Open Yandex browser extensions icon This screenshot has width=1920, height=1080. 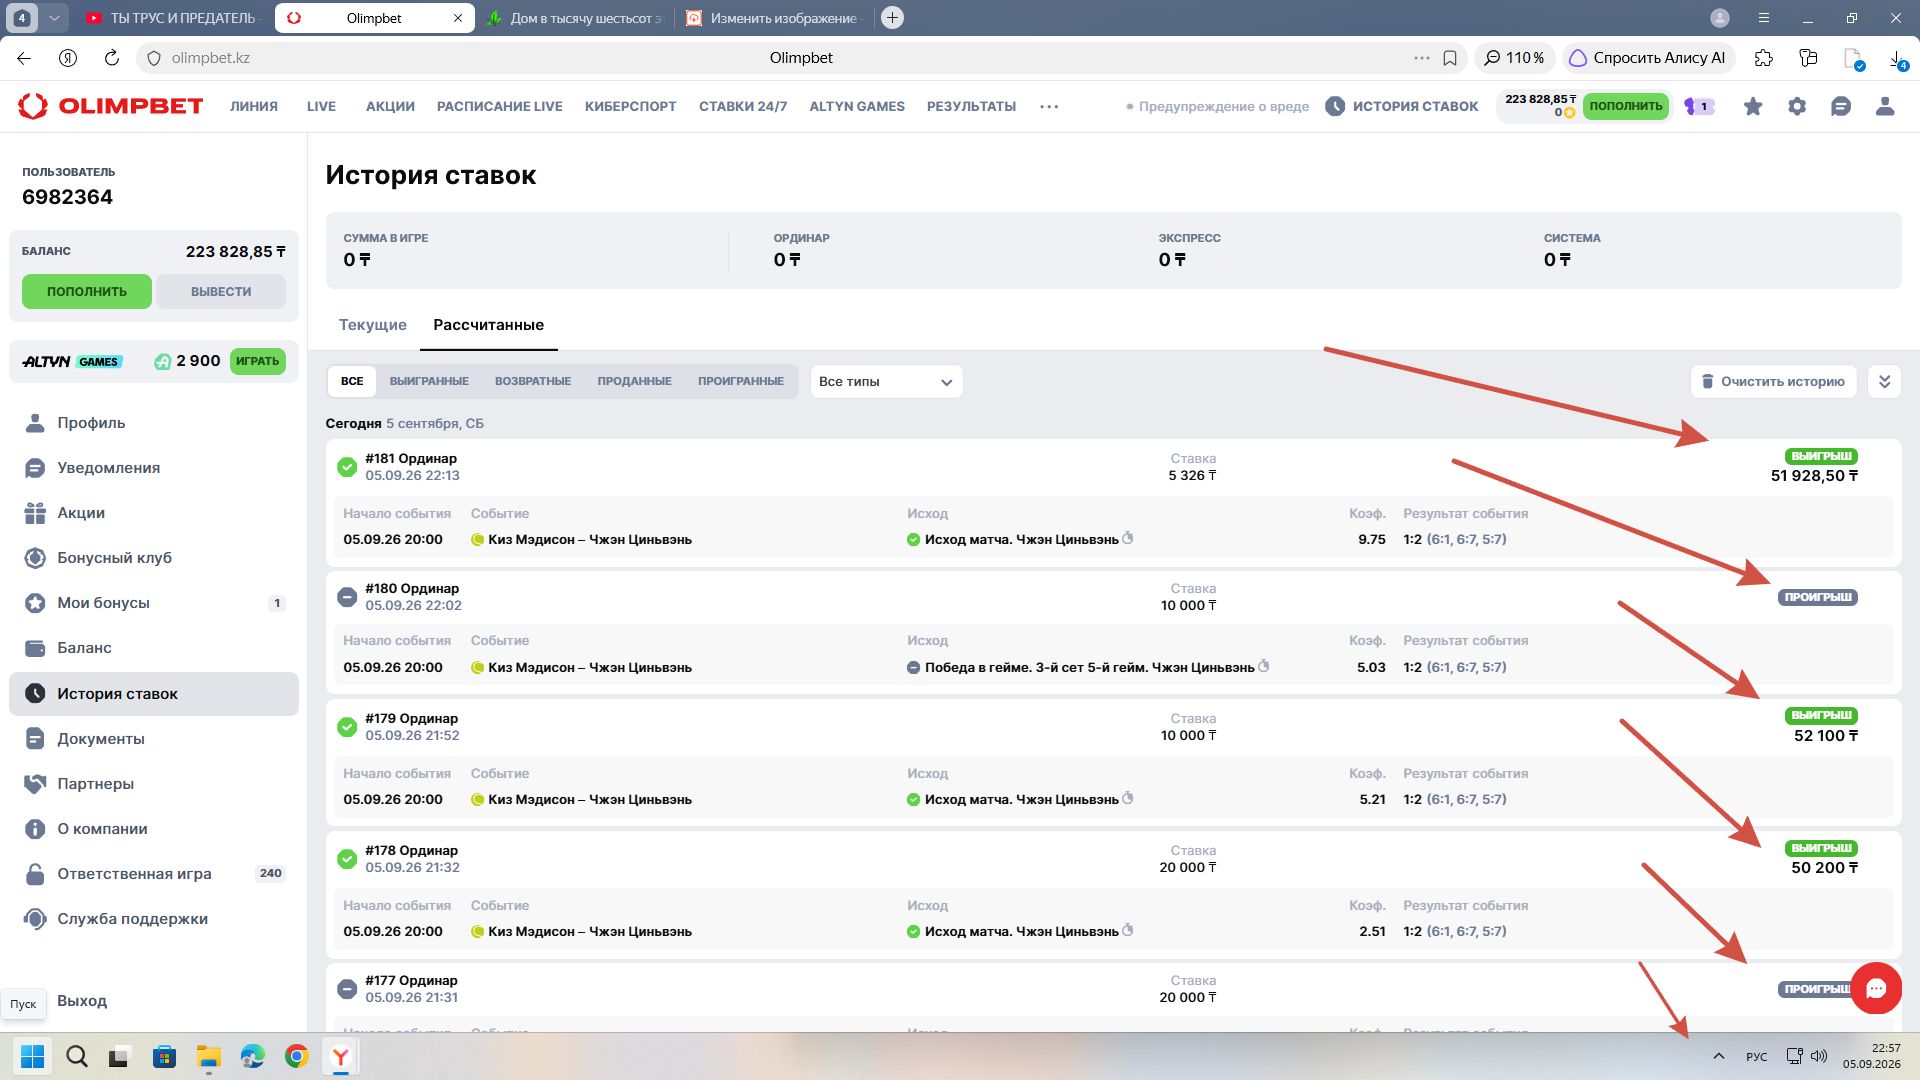pyautogui.click(x=1764, y=58)
